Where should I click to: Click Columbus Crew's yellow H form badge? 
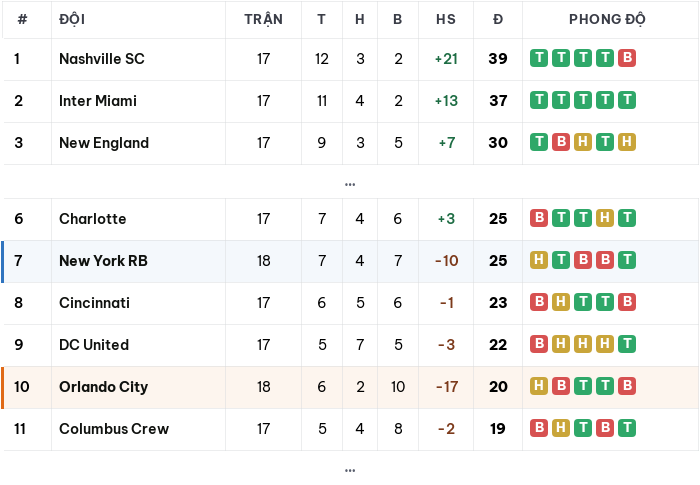click(561, 428)
